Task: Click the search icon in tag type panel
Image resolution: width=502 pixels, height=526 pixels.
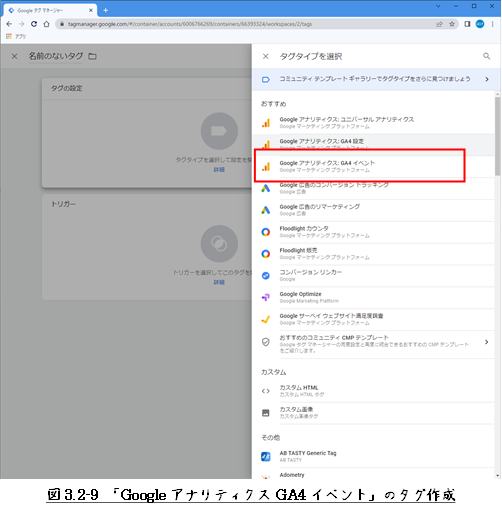Action: pos(486,56)
